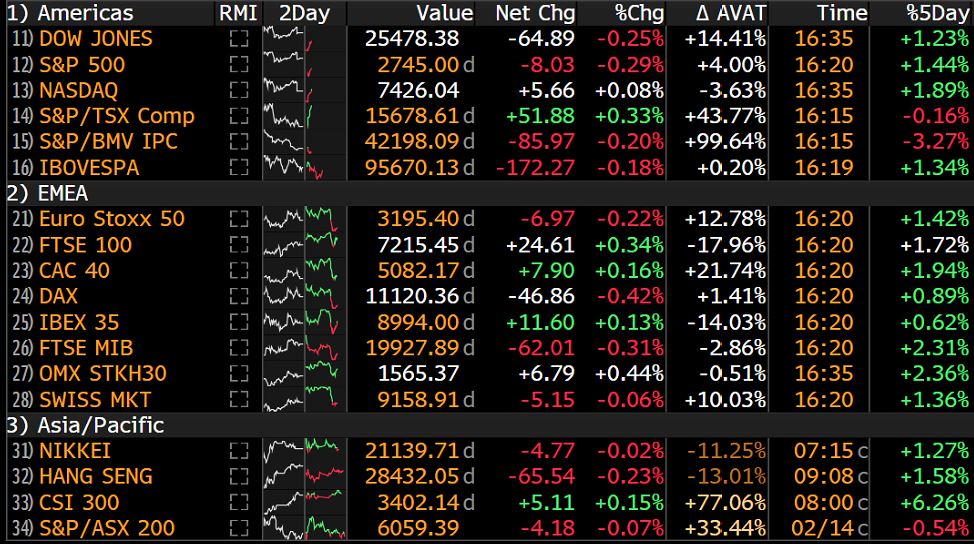Image resolution: width=974 pixels, height=544 pixels.
Task: Open the HANG SENG 2Day sparkline chart
Action: (304, 476)
